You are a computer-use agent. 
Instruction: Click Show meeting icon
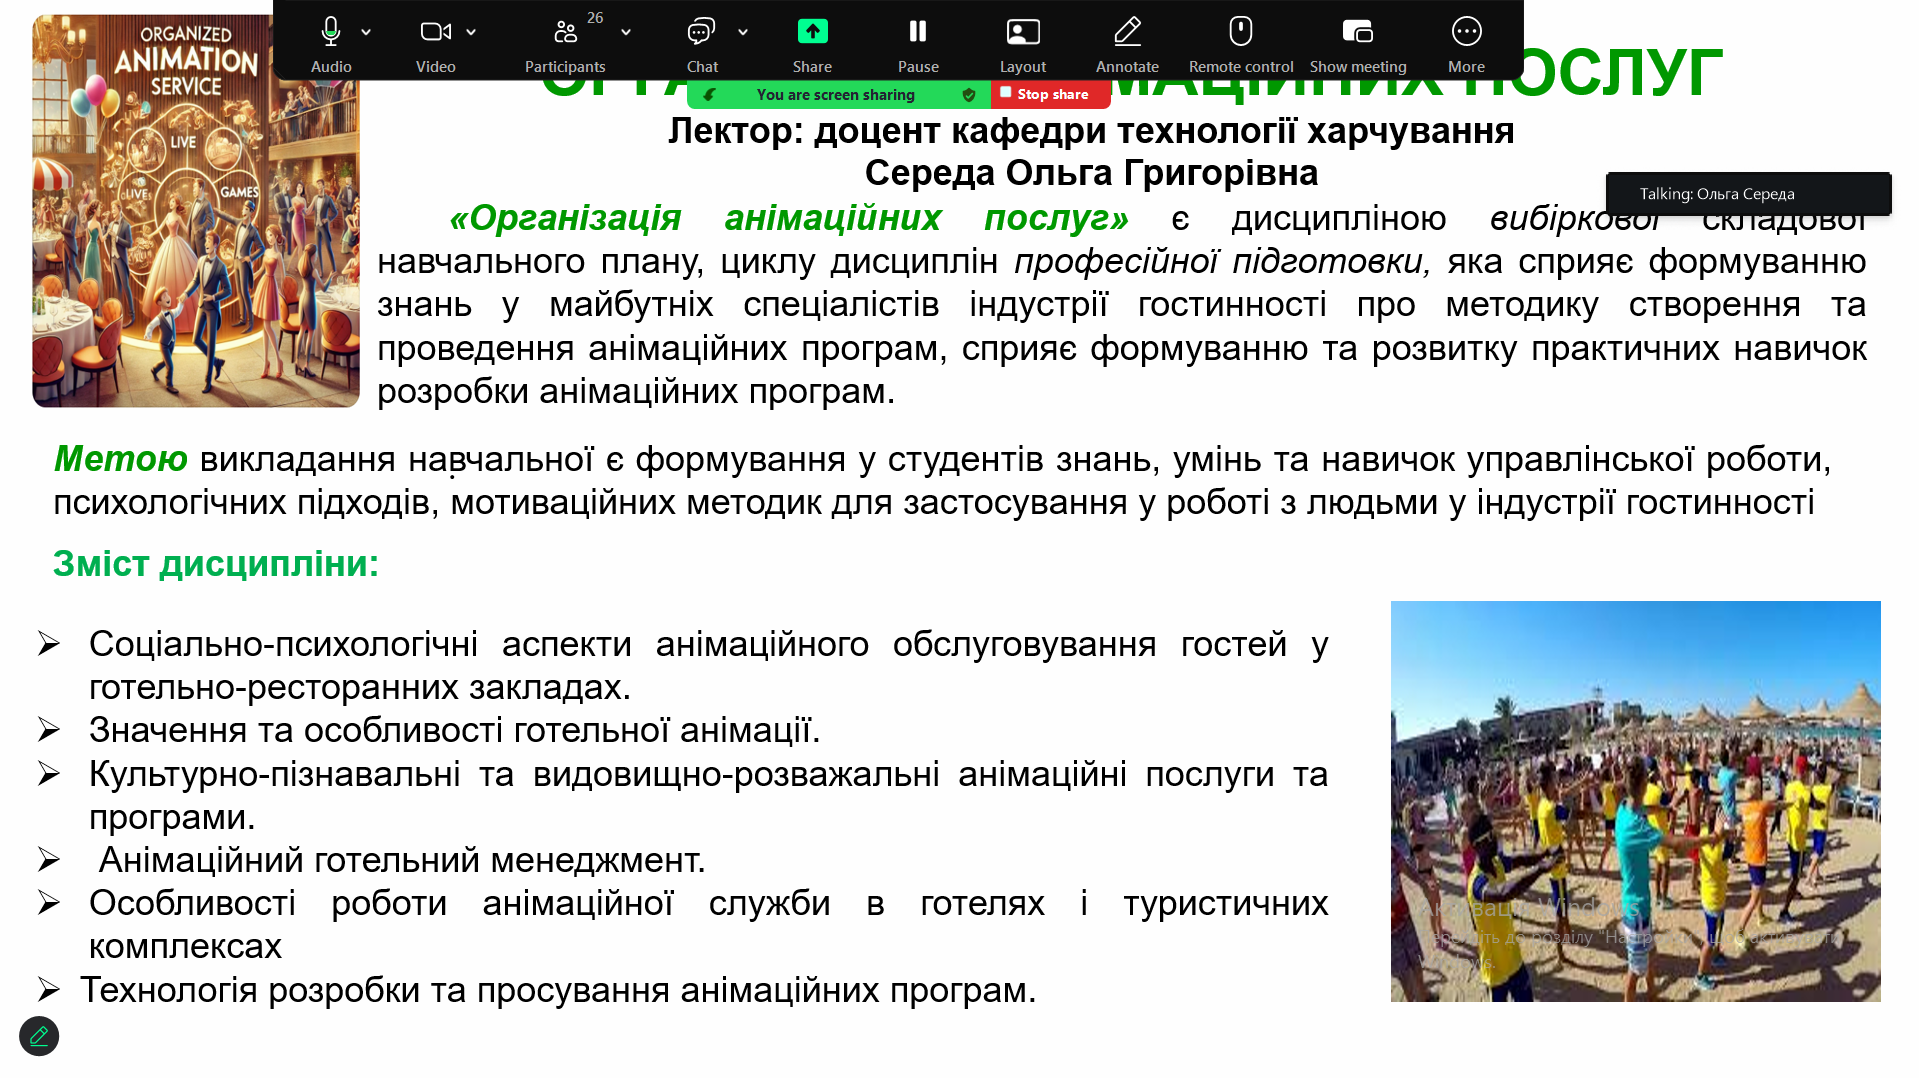point(1357,33)
